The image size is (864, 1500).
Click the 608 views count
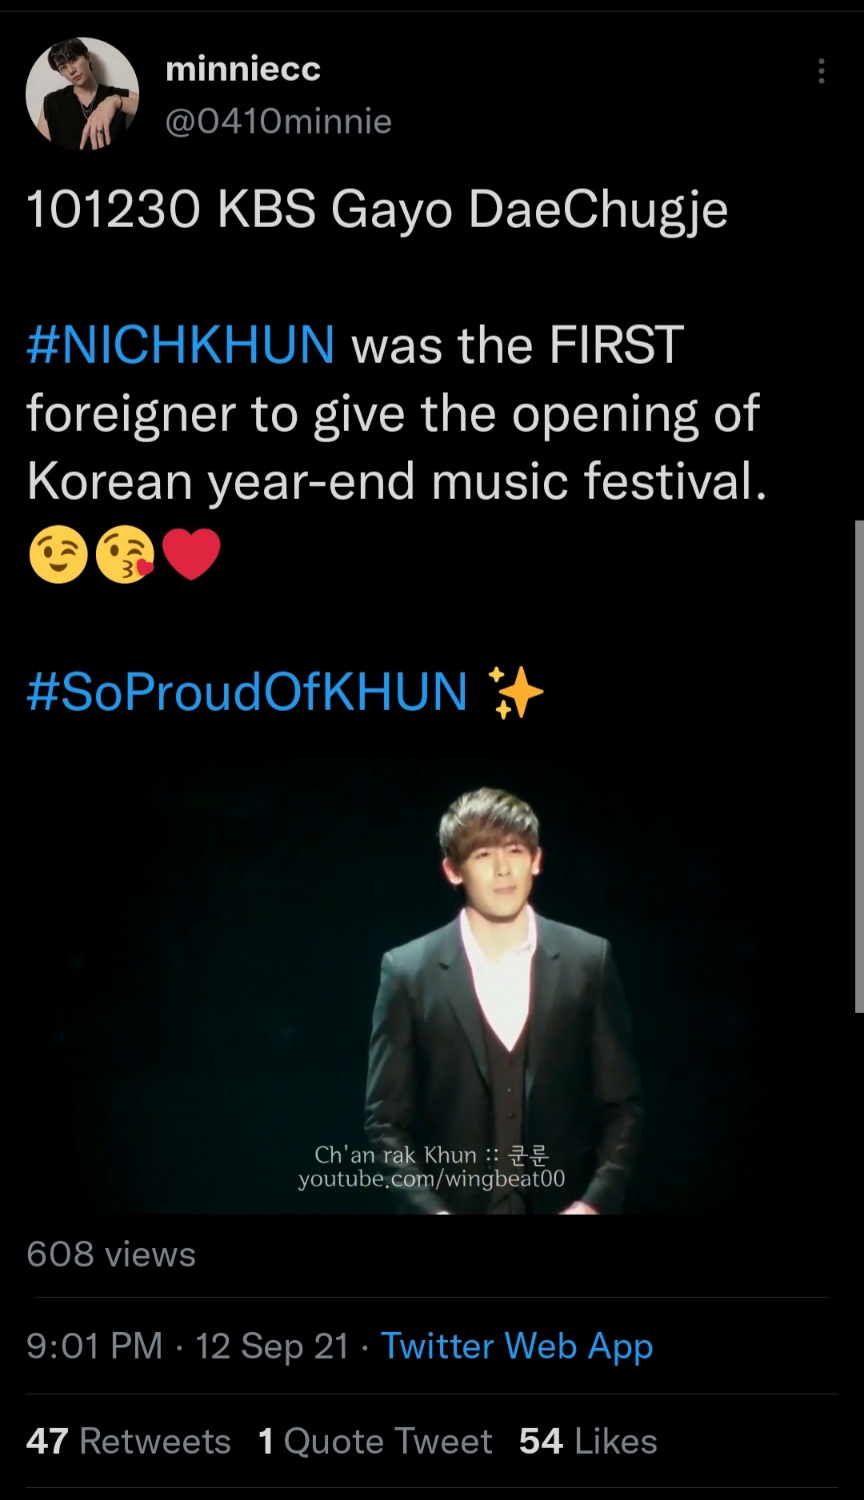111,1254
